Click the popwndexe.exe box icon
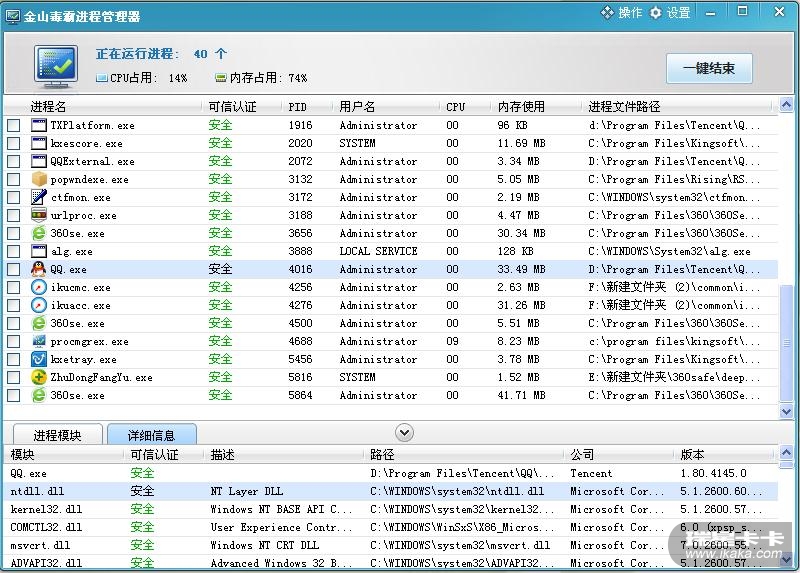Viewport: 800px width, 573px height. (x=39, y=179)
